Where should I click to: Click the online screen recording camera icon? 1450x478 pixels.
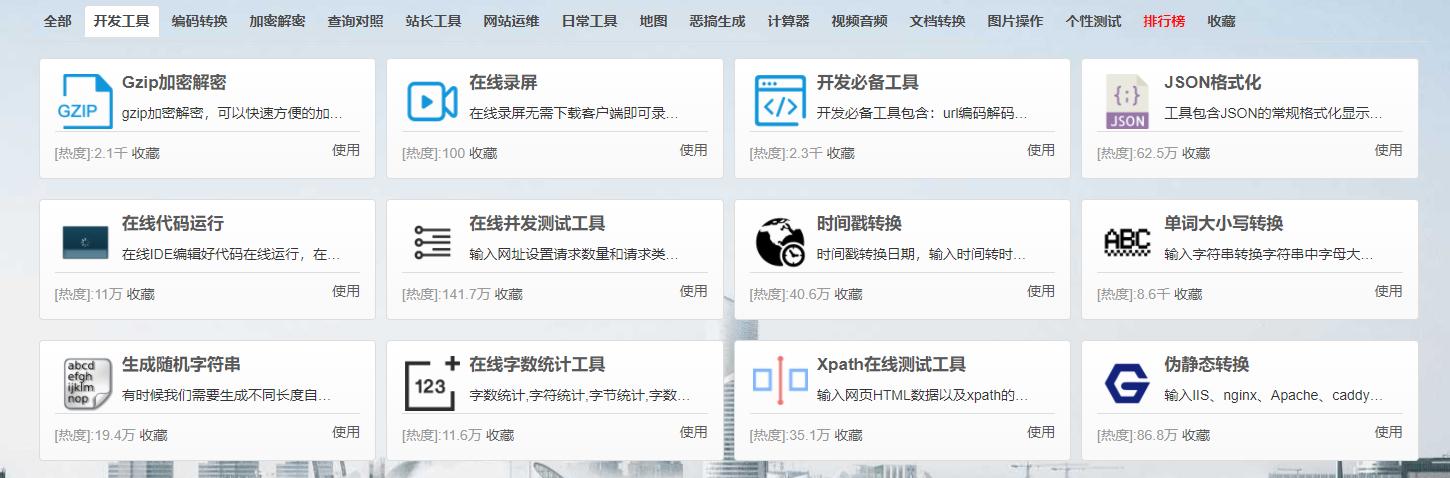click(432, 102)
